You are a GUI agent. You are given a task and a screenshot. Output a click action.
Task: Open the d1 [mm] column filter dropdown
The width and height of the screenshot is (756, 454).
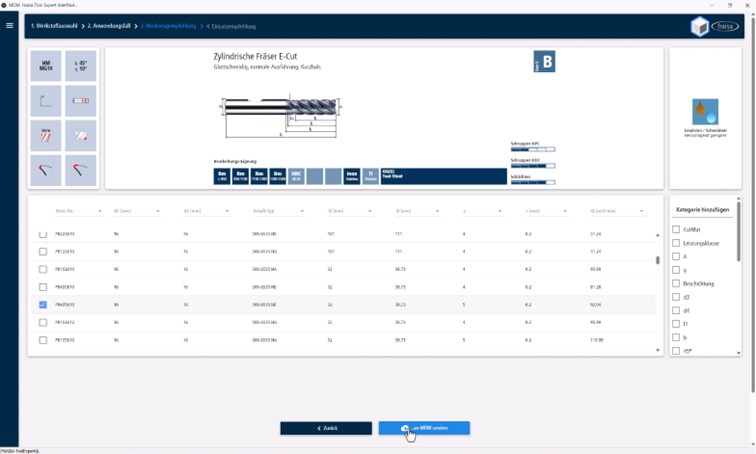(x=158, y=211)
